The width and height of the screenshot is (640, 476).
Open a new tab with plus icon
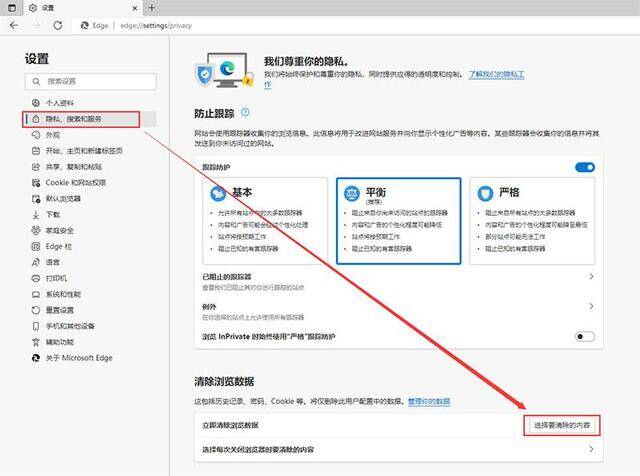coord(151,7)
